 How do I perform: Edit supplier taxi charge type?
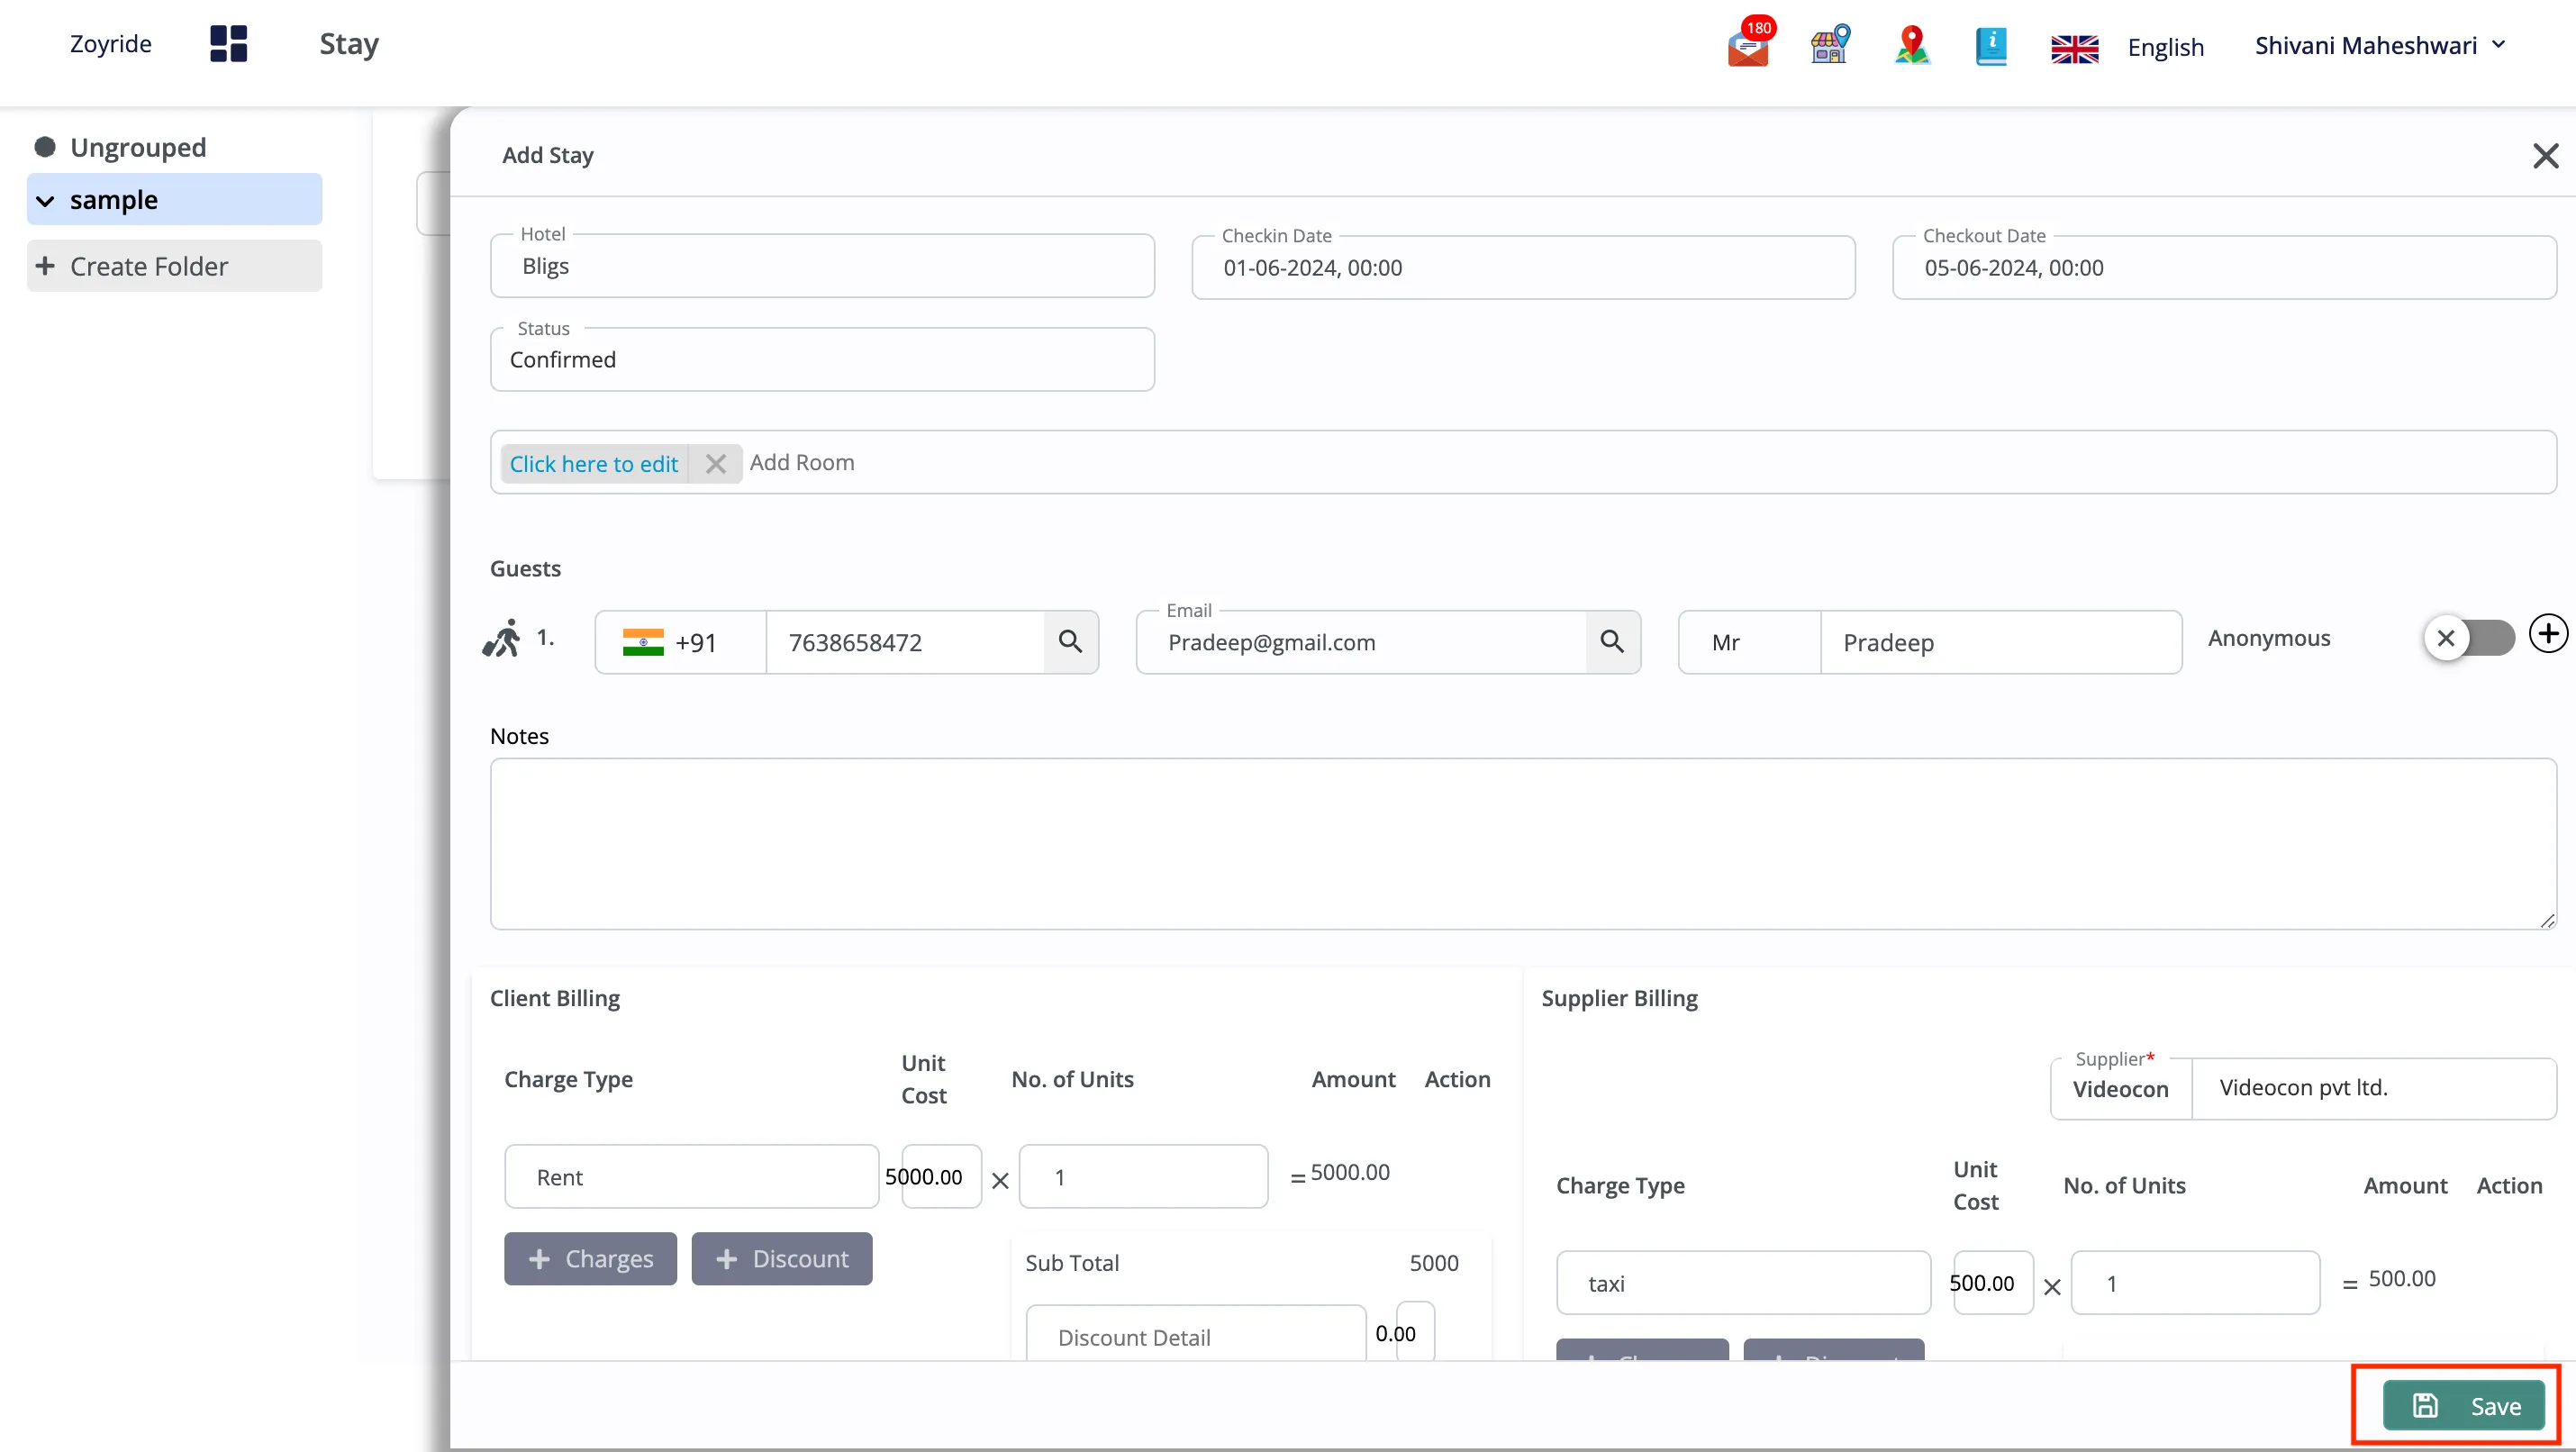coord(1743,1283)
